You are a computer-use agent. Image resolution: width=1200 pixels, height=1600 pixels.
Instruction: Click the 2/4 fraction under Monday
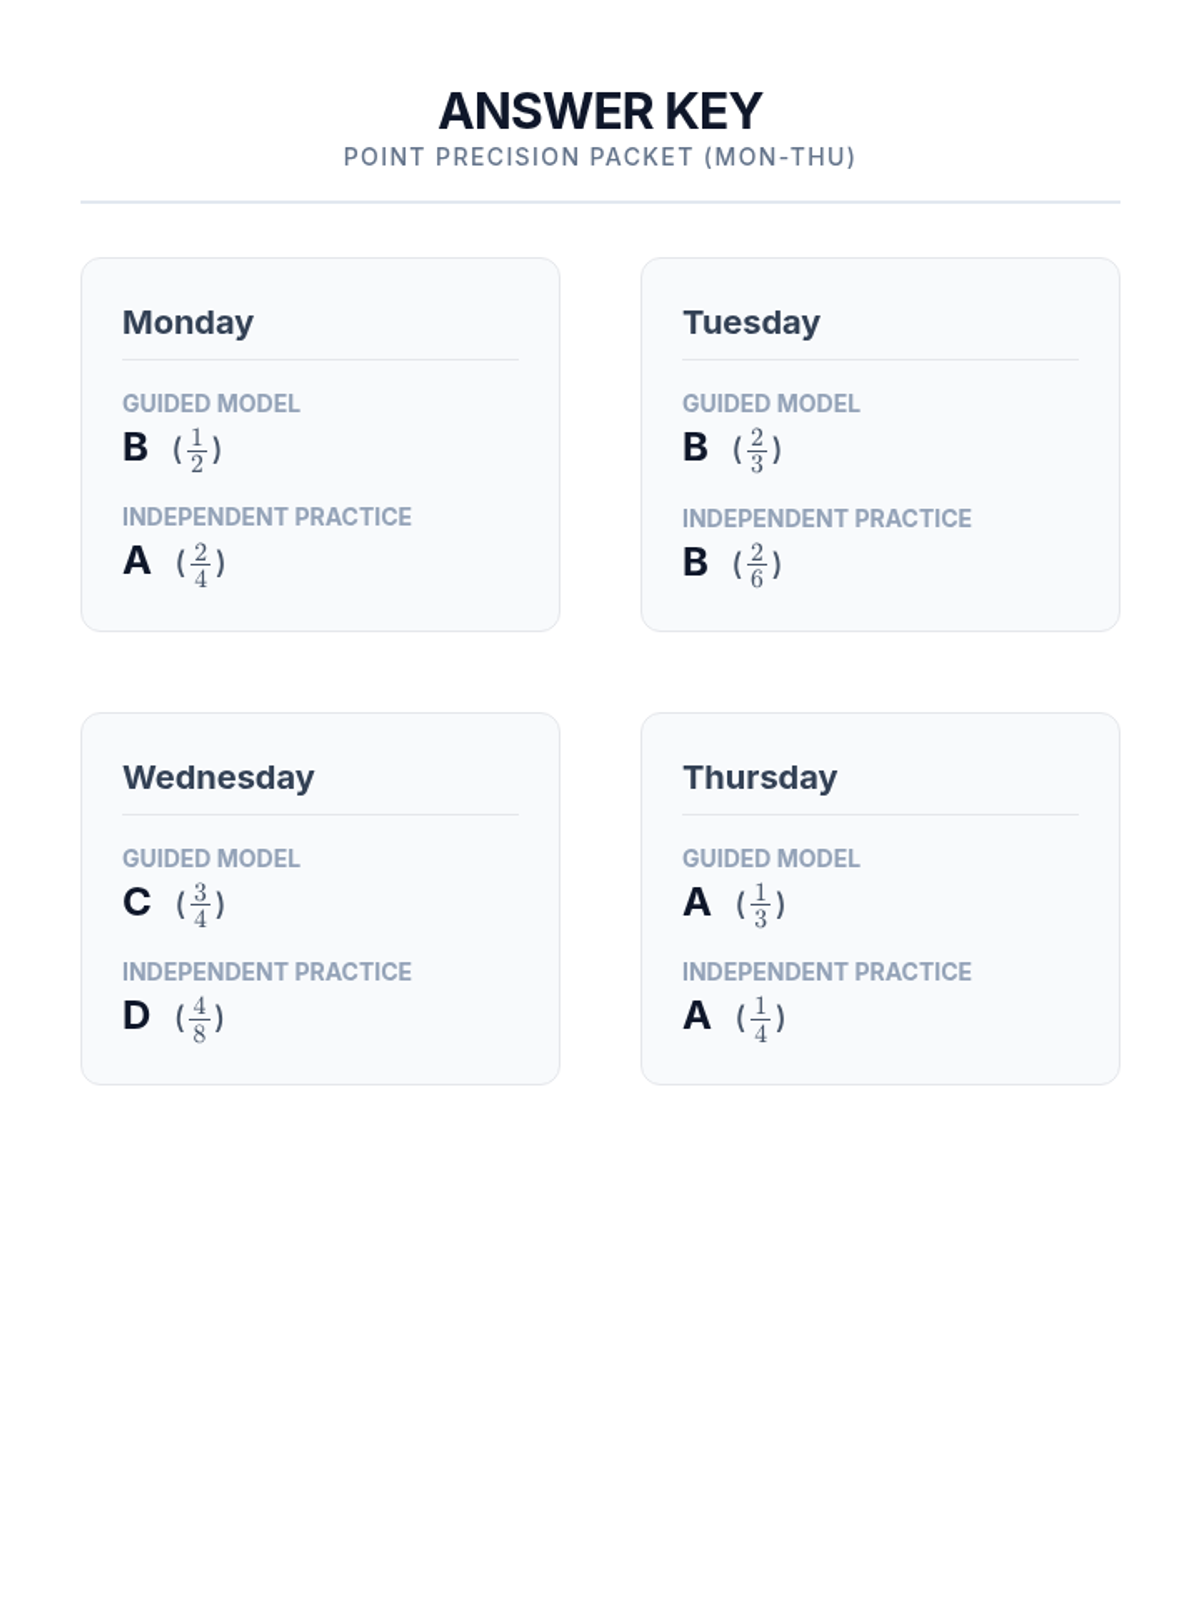200,564
